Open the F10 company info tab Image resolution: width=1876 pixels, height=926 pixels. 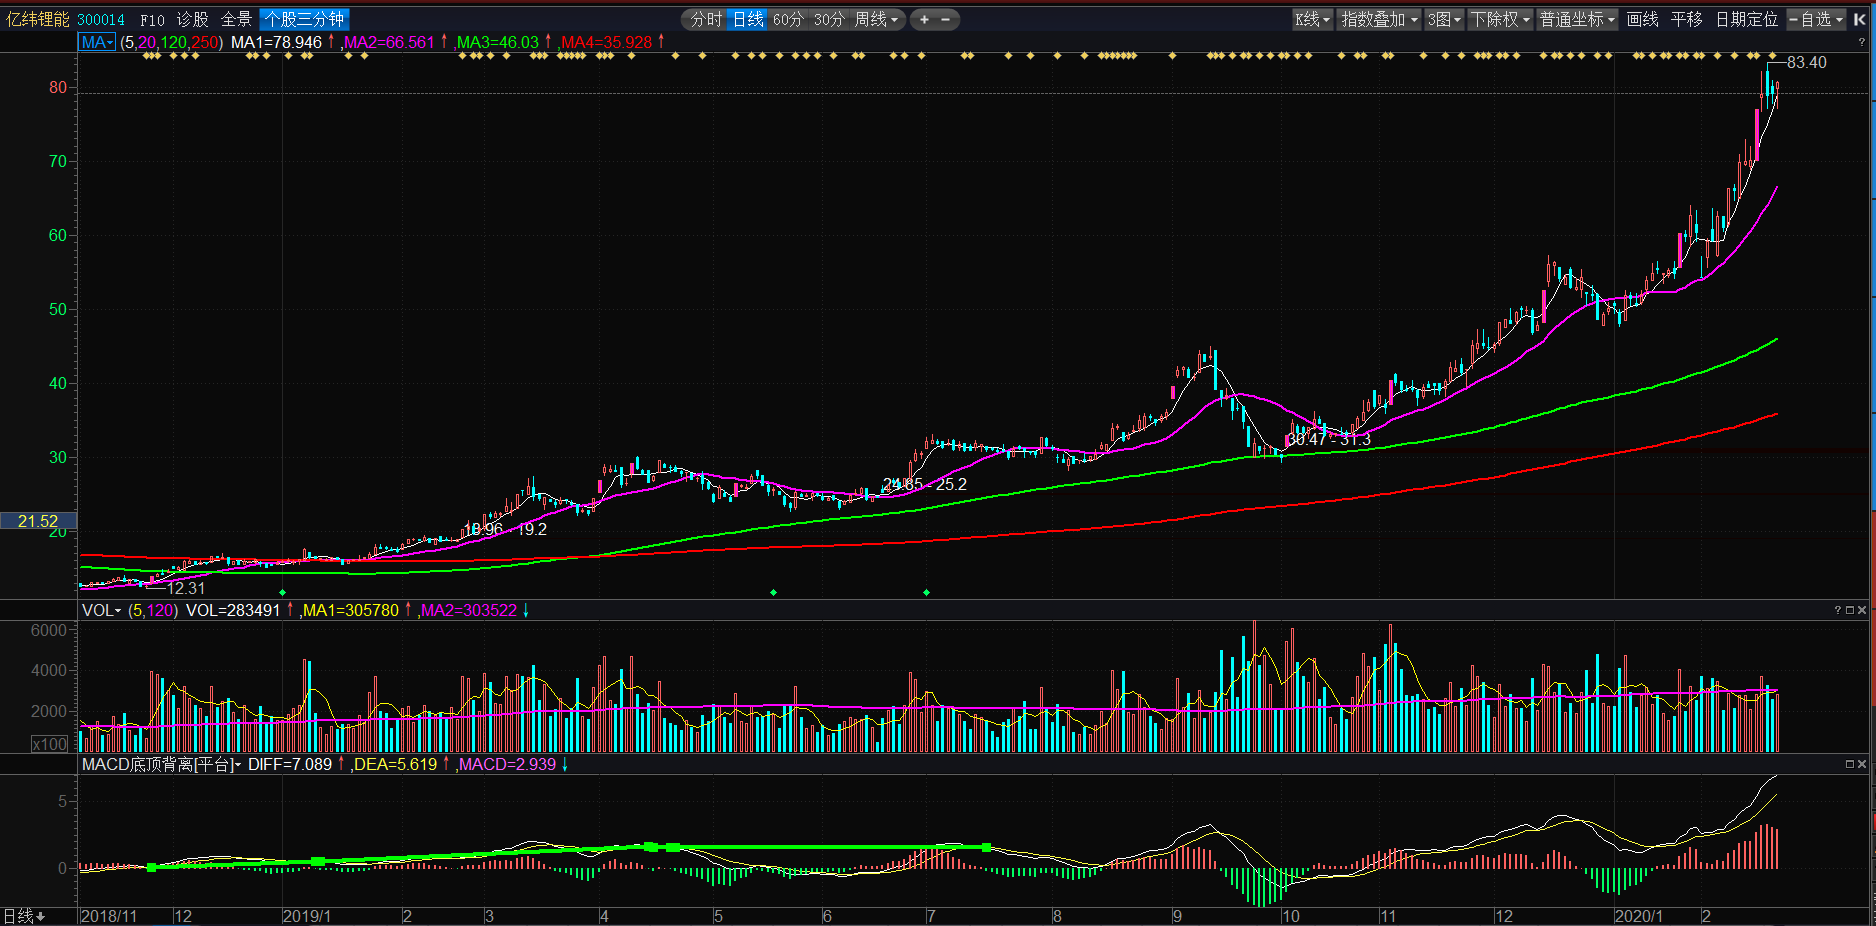[x=152, y=20]
